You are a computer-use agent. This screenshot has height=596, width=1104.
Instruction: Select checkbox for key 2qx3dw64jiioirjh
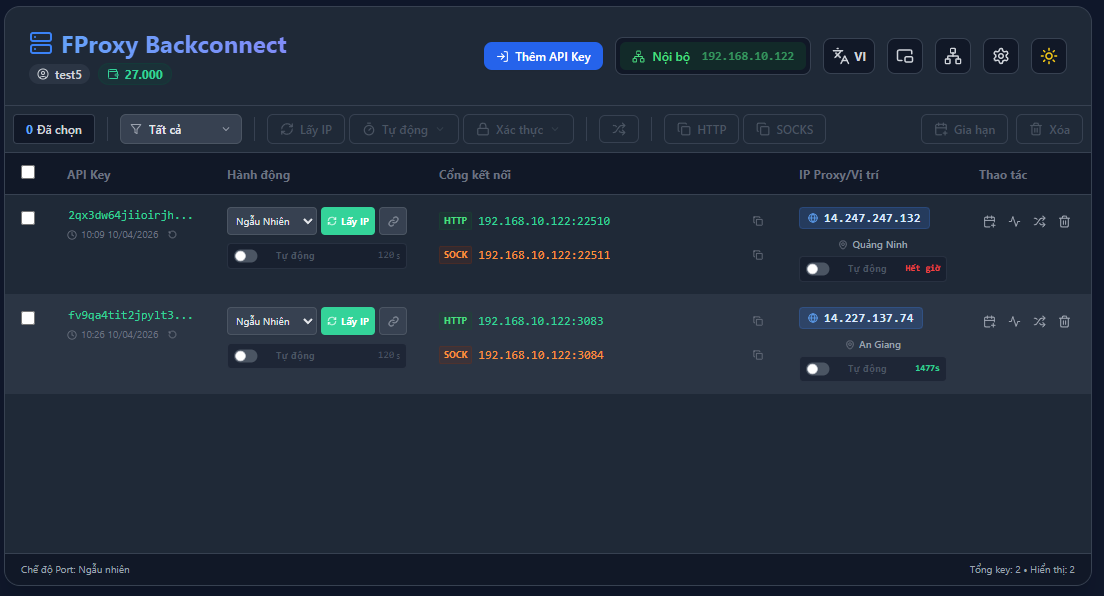pos(28,218)
